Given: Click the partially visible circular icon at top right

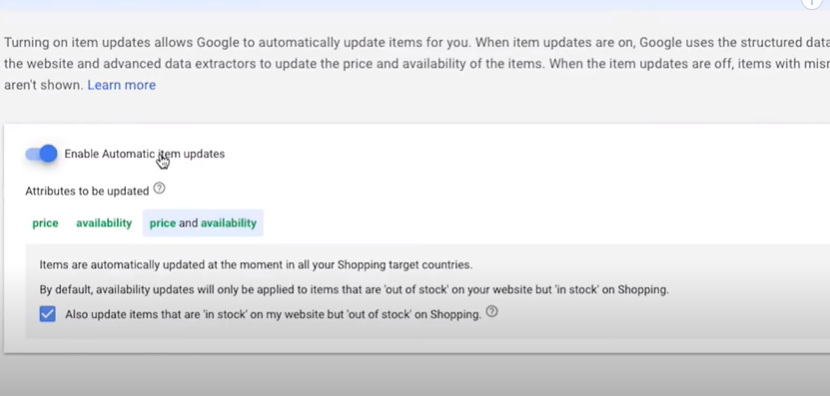Looking at the screenshot, I should [x=815, y=3].
